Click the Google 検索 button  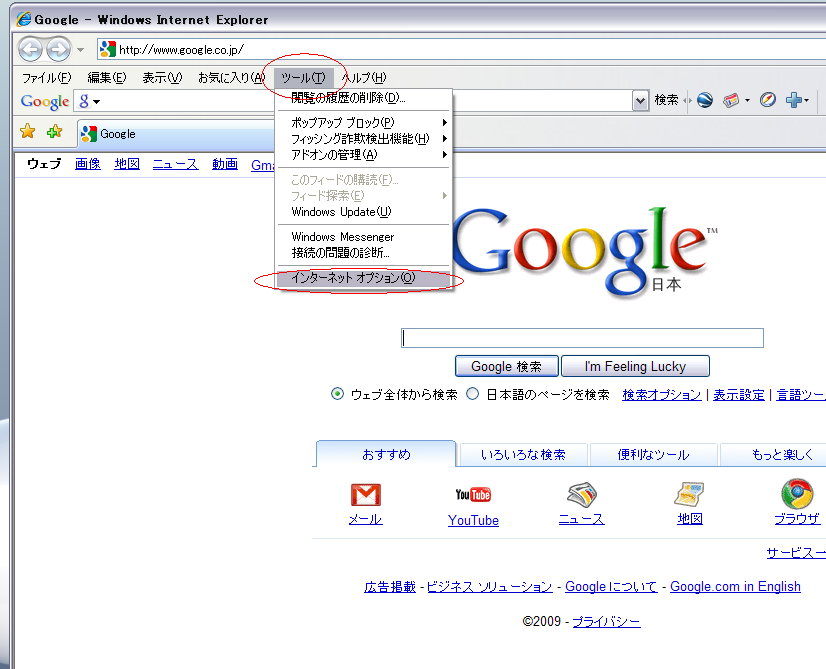(x=507, y=366)
